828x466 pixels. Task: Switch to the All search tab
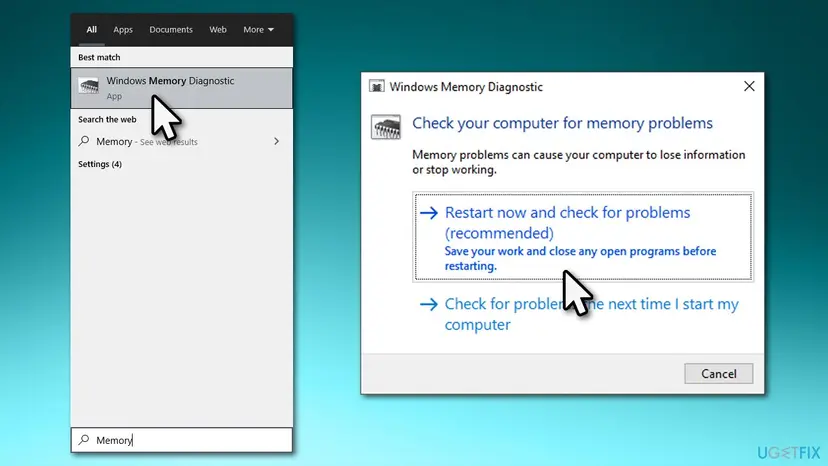[91, 30]
